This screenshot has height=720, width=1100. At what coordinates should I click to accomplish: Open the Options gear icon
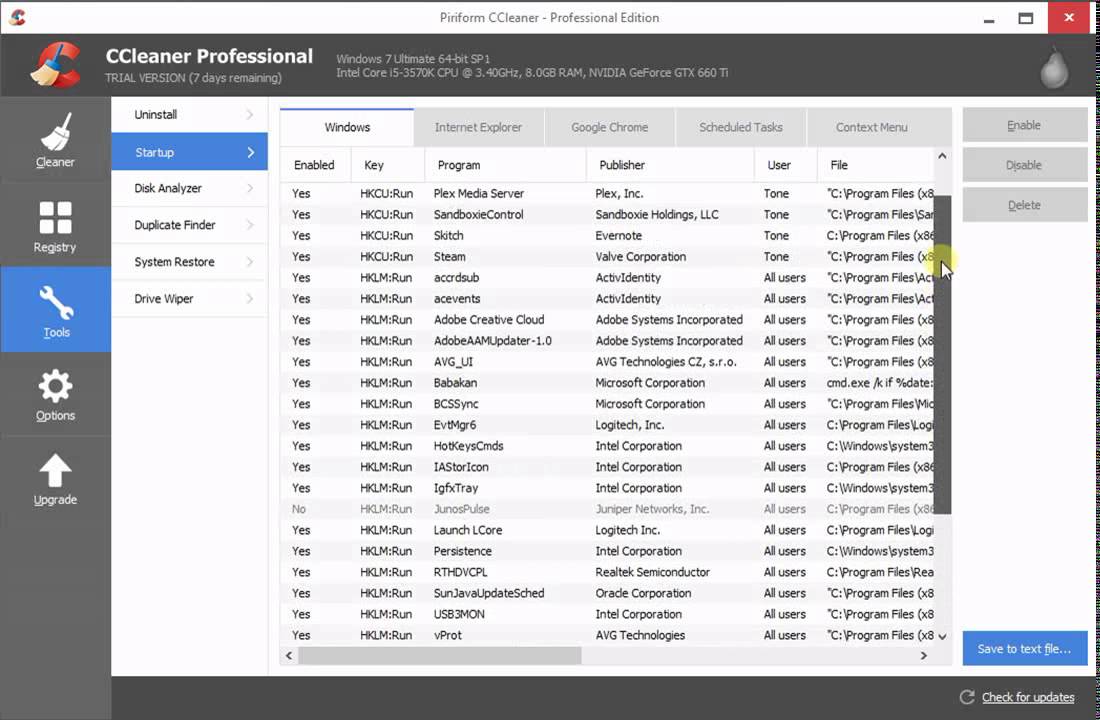tap(55, 387)
